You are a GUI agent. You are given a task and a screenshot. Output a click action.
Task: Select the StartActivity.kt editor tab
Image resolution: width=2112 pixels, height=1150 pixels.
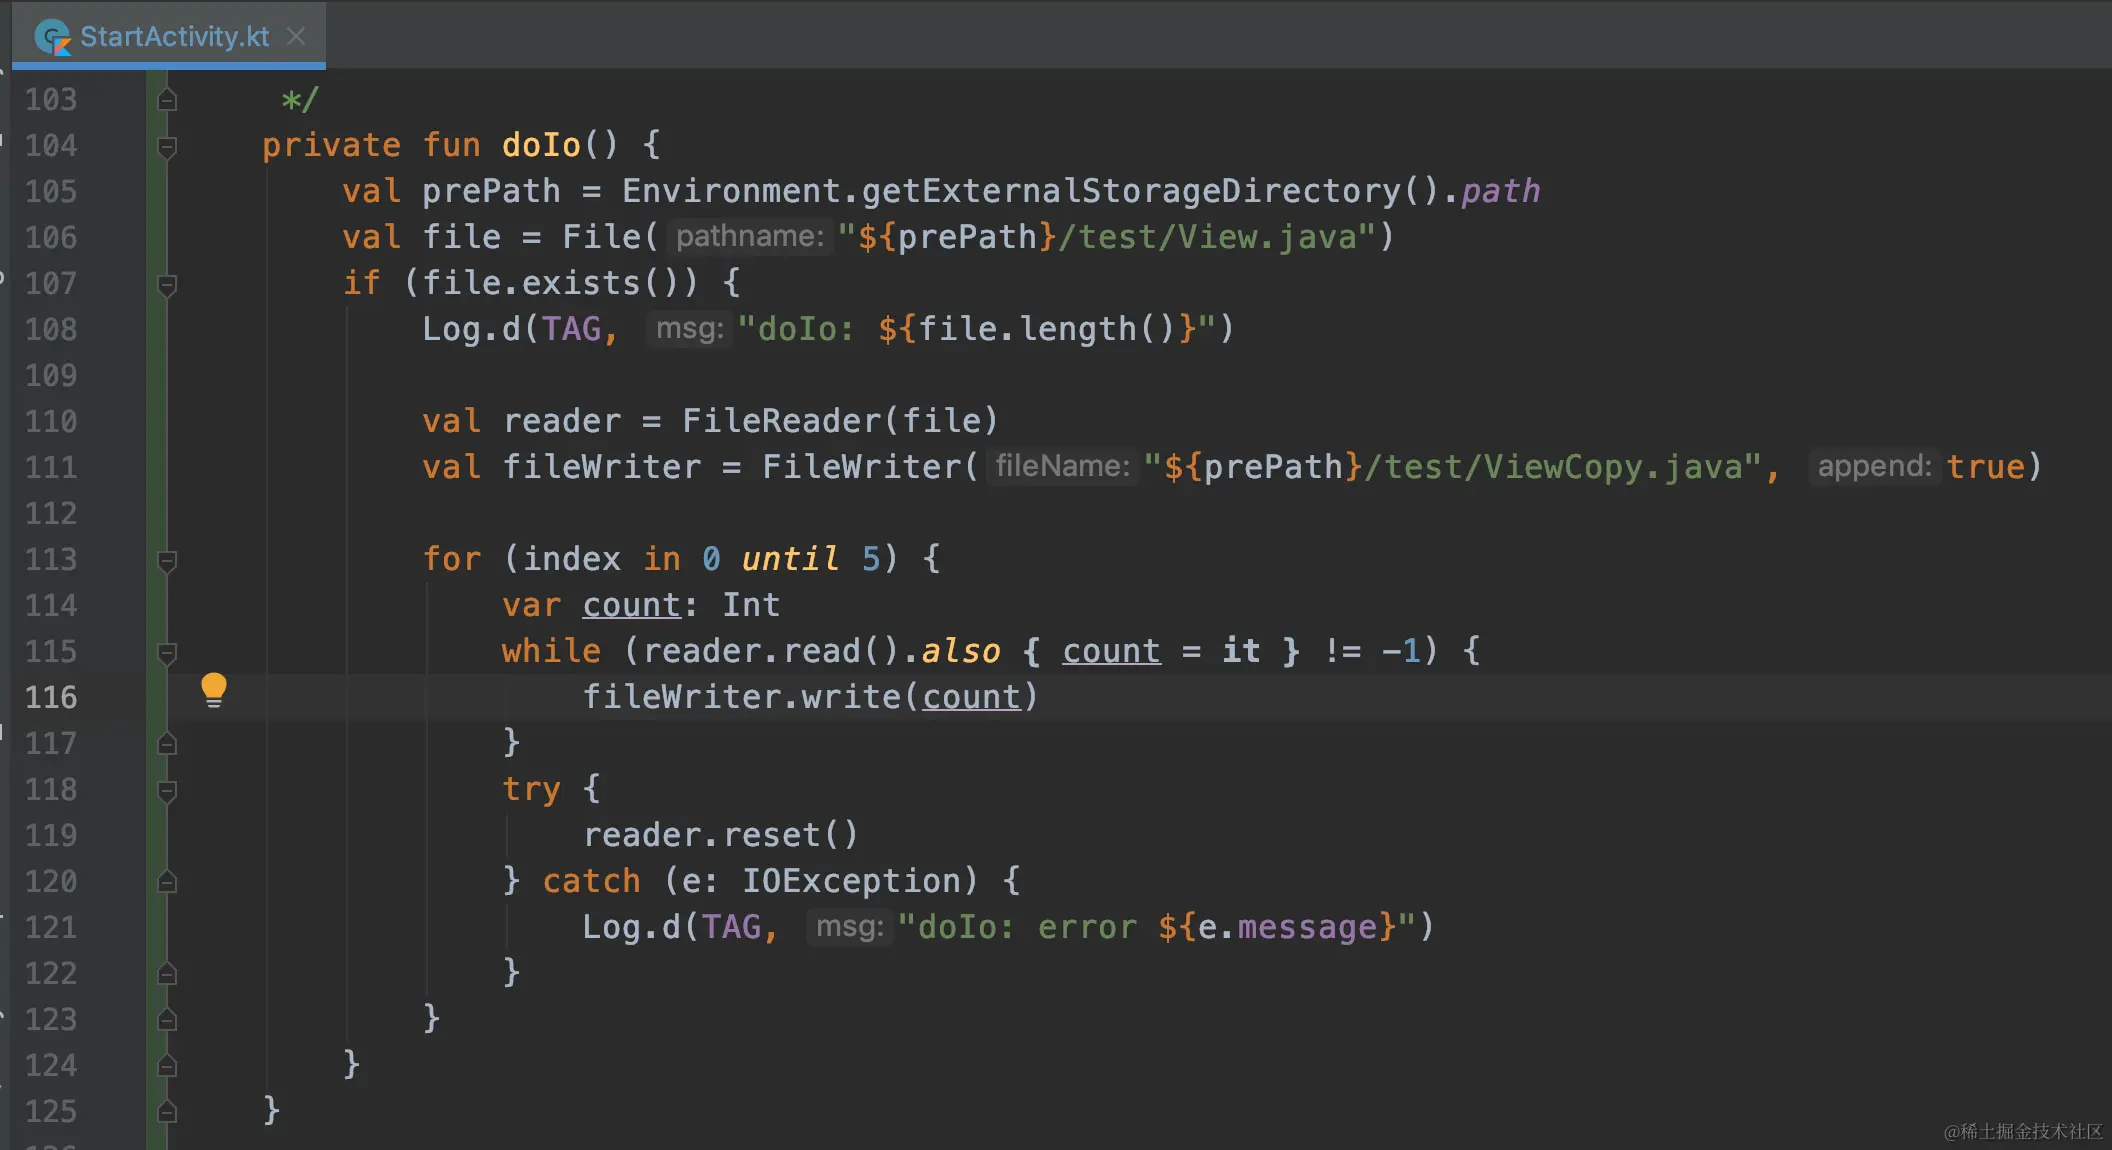(x=169, y=36)
